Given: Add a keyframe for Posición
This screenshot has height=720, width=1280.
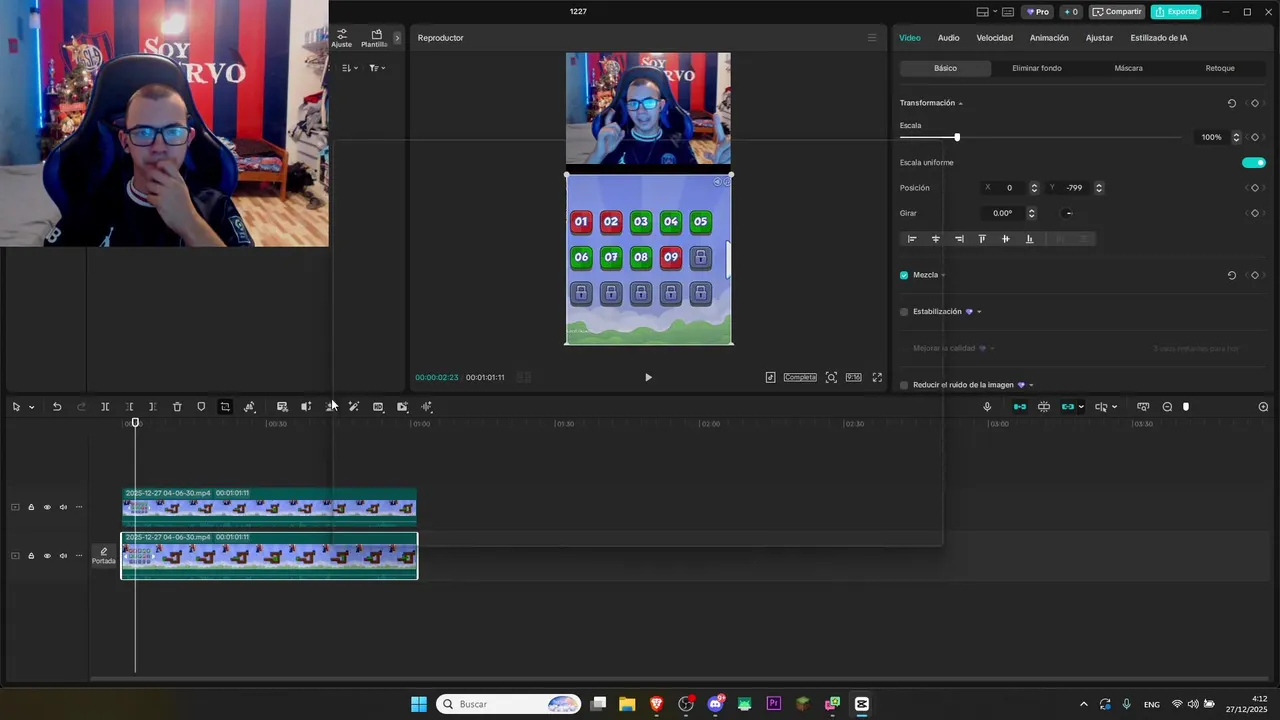Looking at the screenshot, I should 1255,188.
